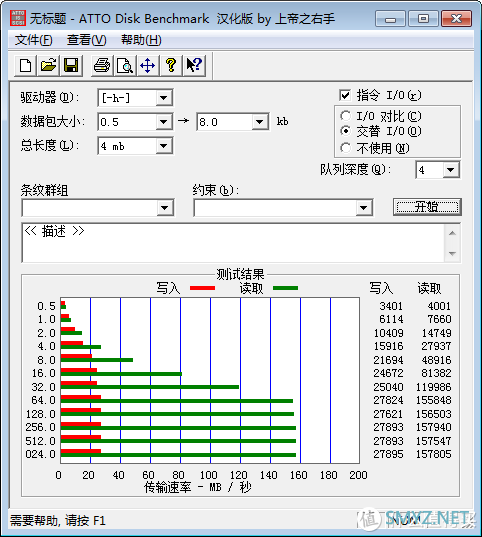This screenshot has height=537, width=482.
Task: Click the write value 24672
Action: pos(388,373)
